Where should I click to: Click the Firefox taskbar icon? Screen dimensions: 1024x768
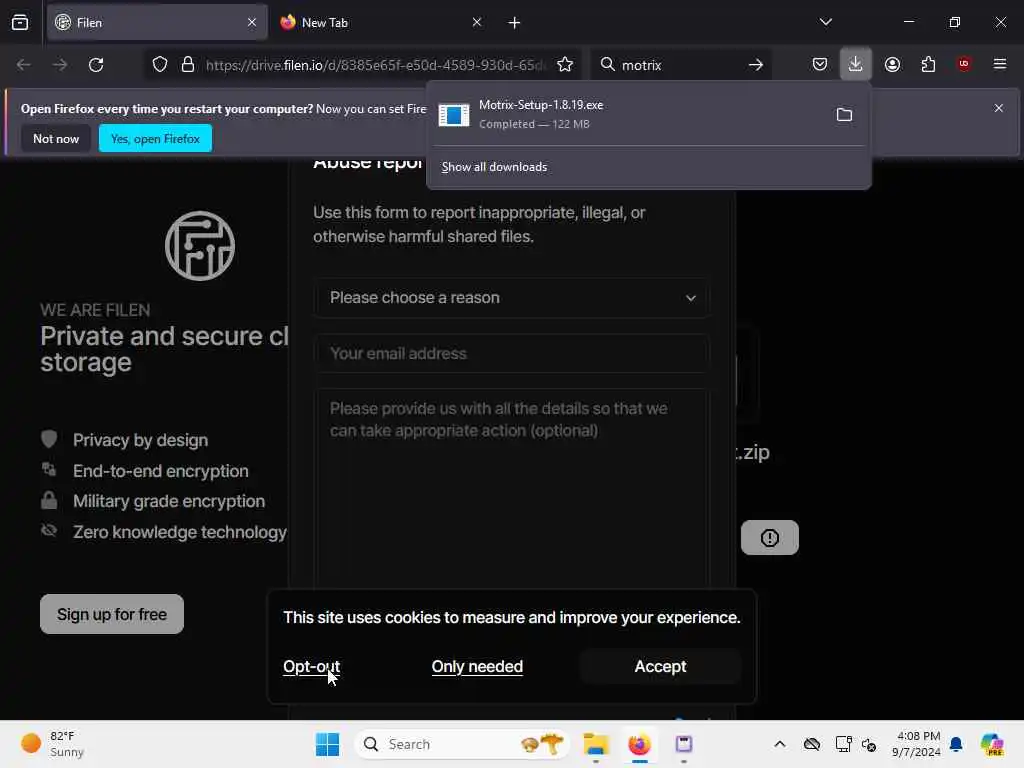[x=639, y=744]
